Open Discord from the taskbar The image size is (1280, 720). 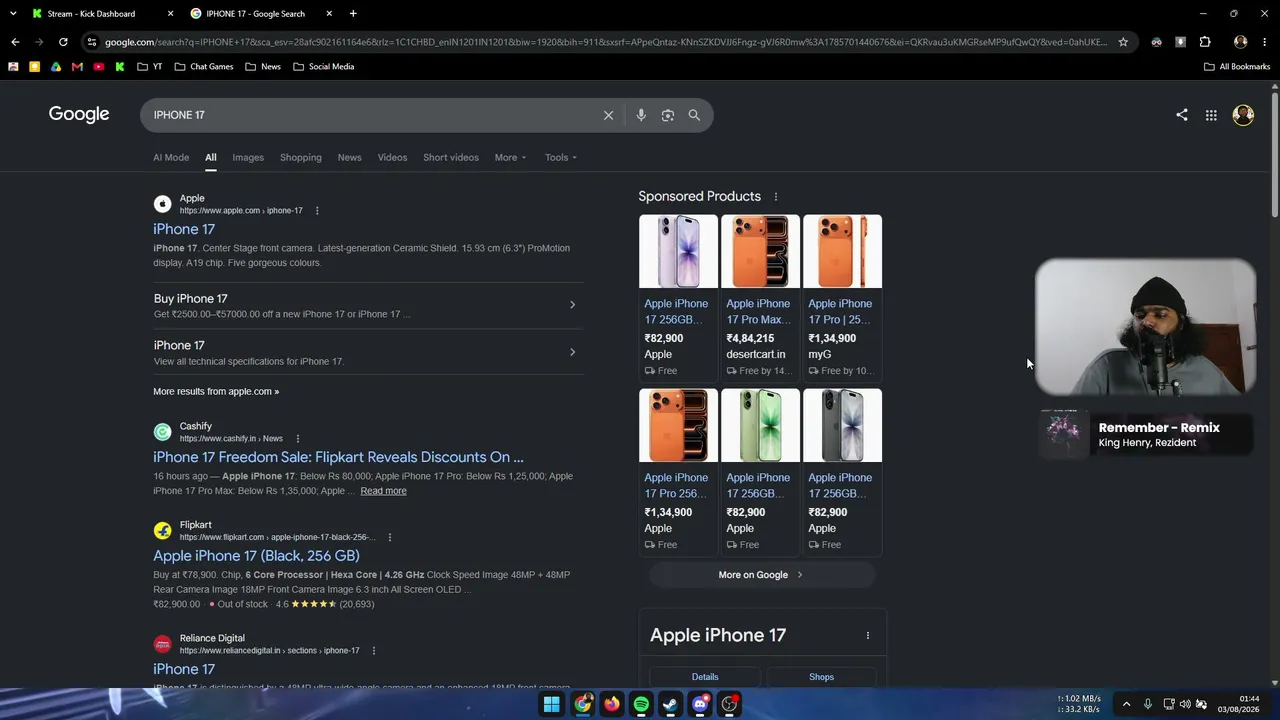coord(700,704)
